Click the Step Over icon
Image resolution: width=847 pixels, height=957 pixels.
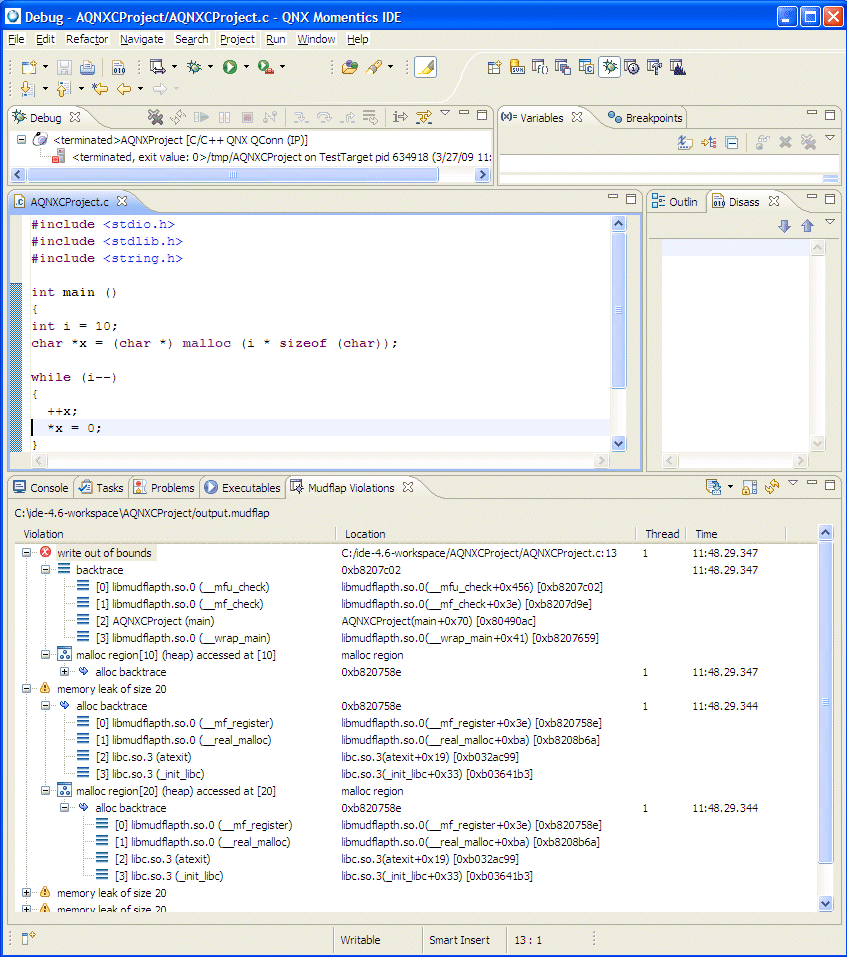tap(323, 117)
